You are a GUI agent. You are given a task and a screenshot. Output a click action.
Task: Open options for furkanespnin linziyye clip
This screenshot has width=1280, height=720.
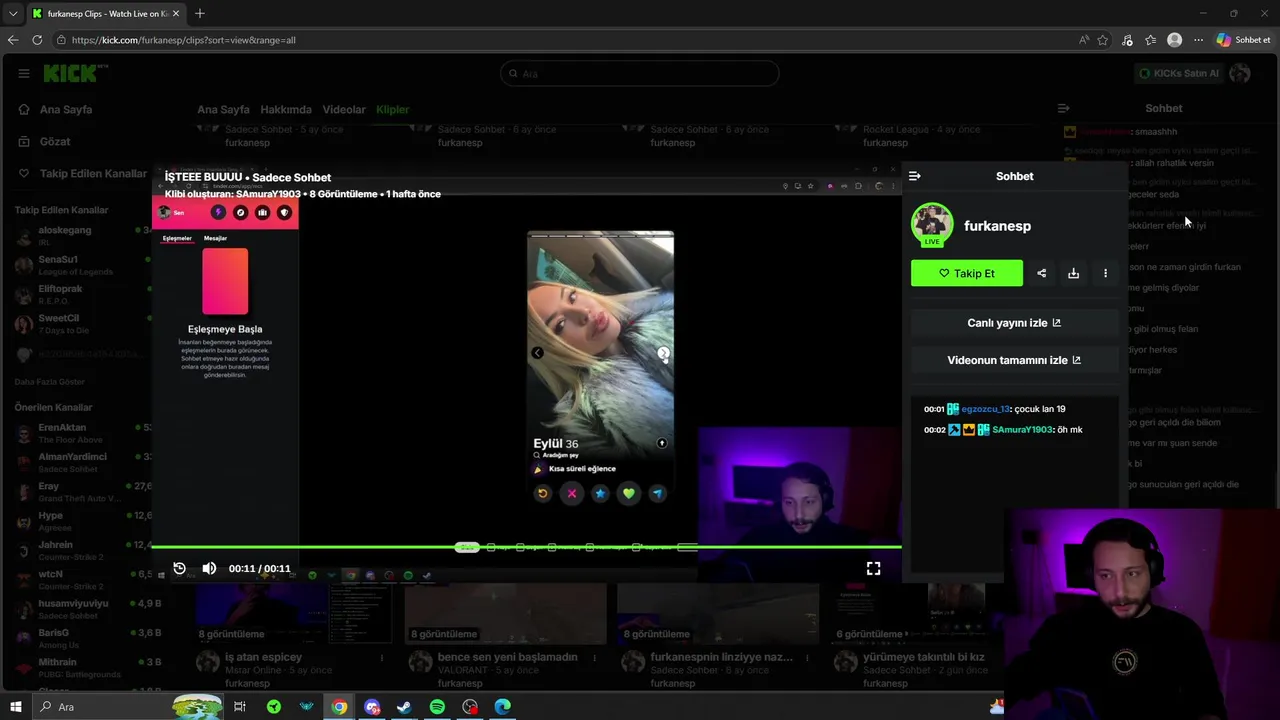807,658
